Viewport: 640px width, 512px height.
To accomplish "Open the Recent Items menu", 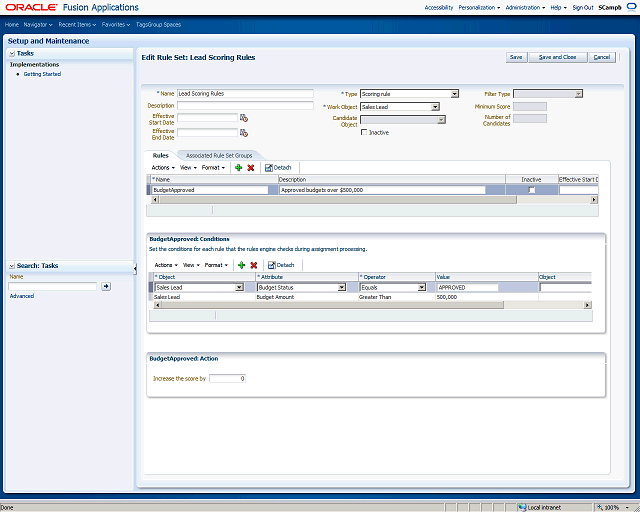I will tap(77, 24).
